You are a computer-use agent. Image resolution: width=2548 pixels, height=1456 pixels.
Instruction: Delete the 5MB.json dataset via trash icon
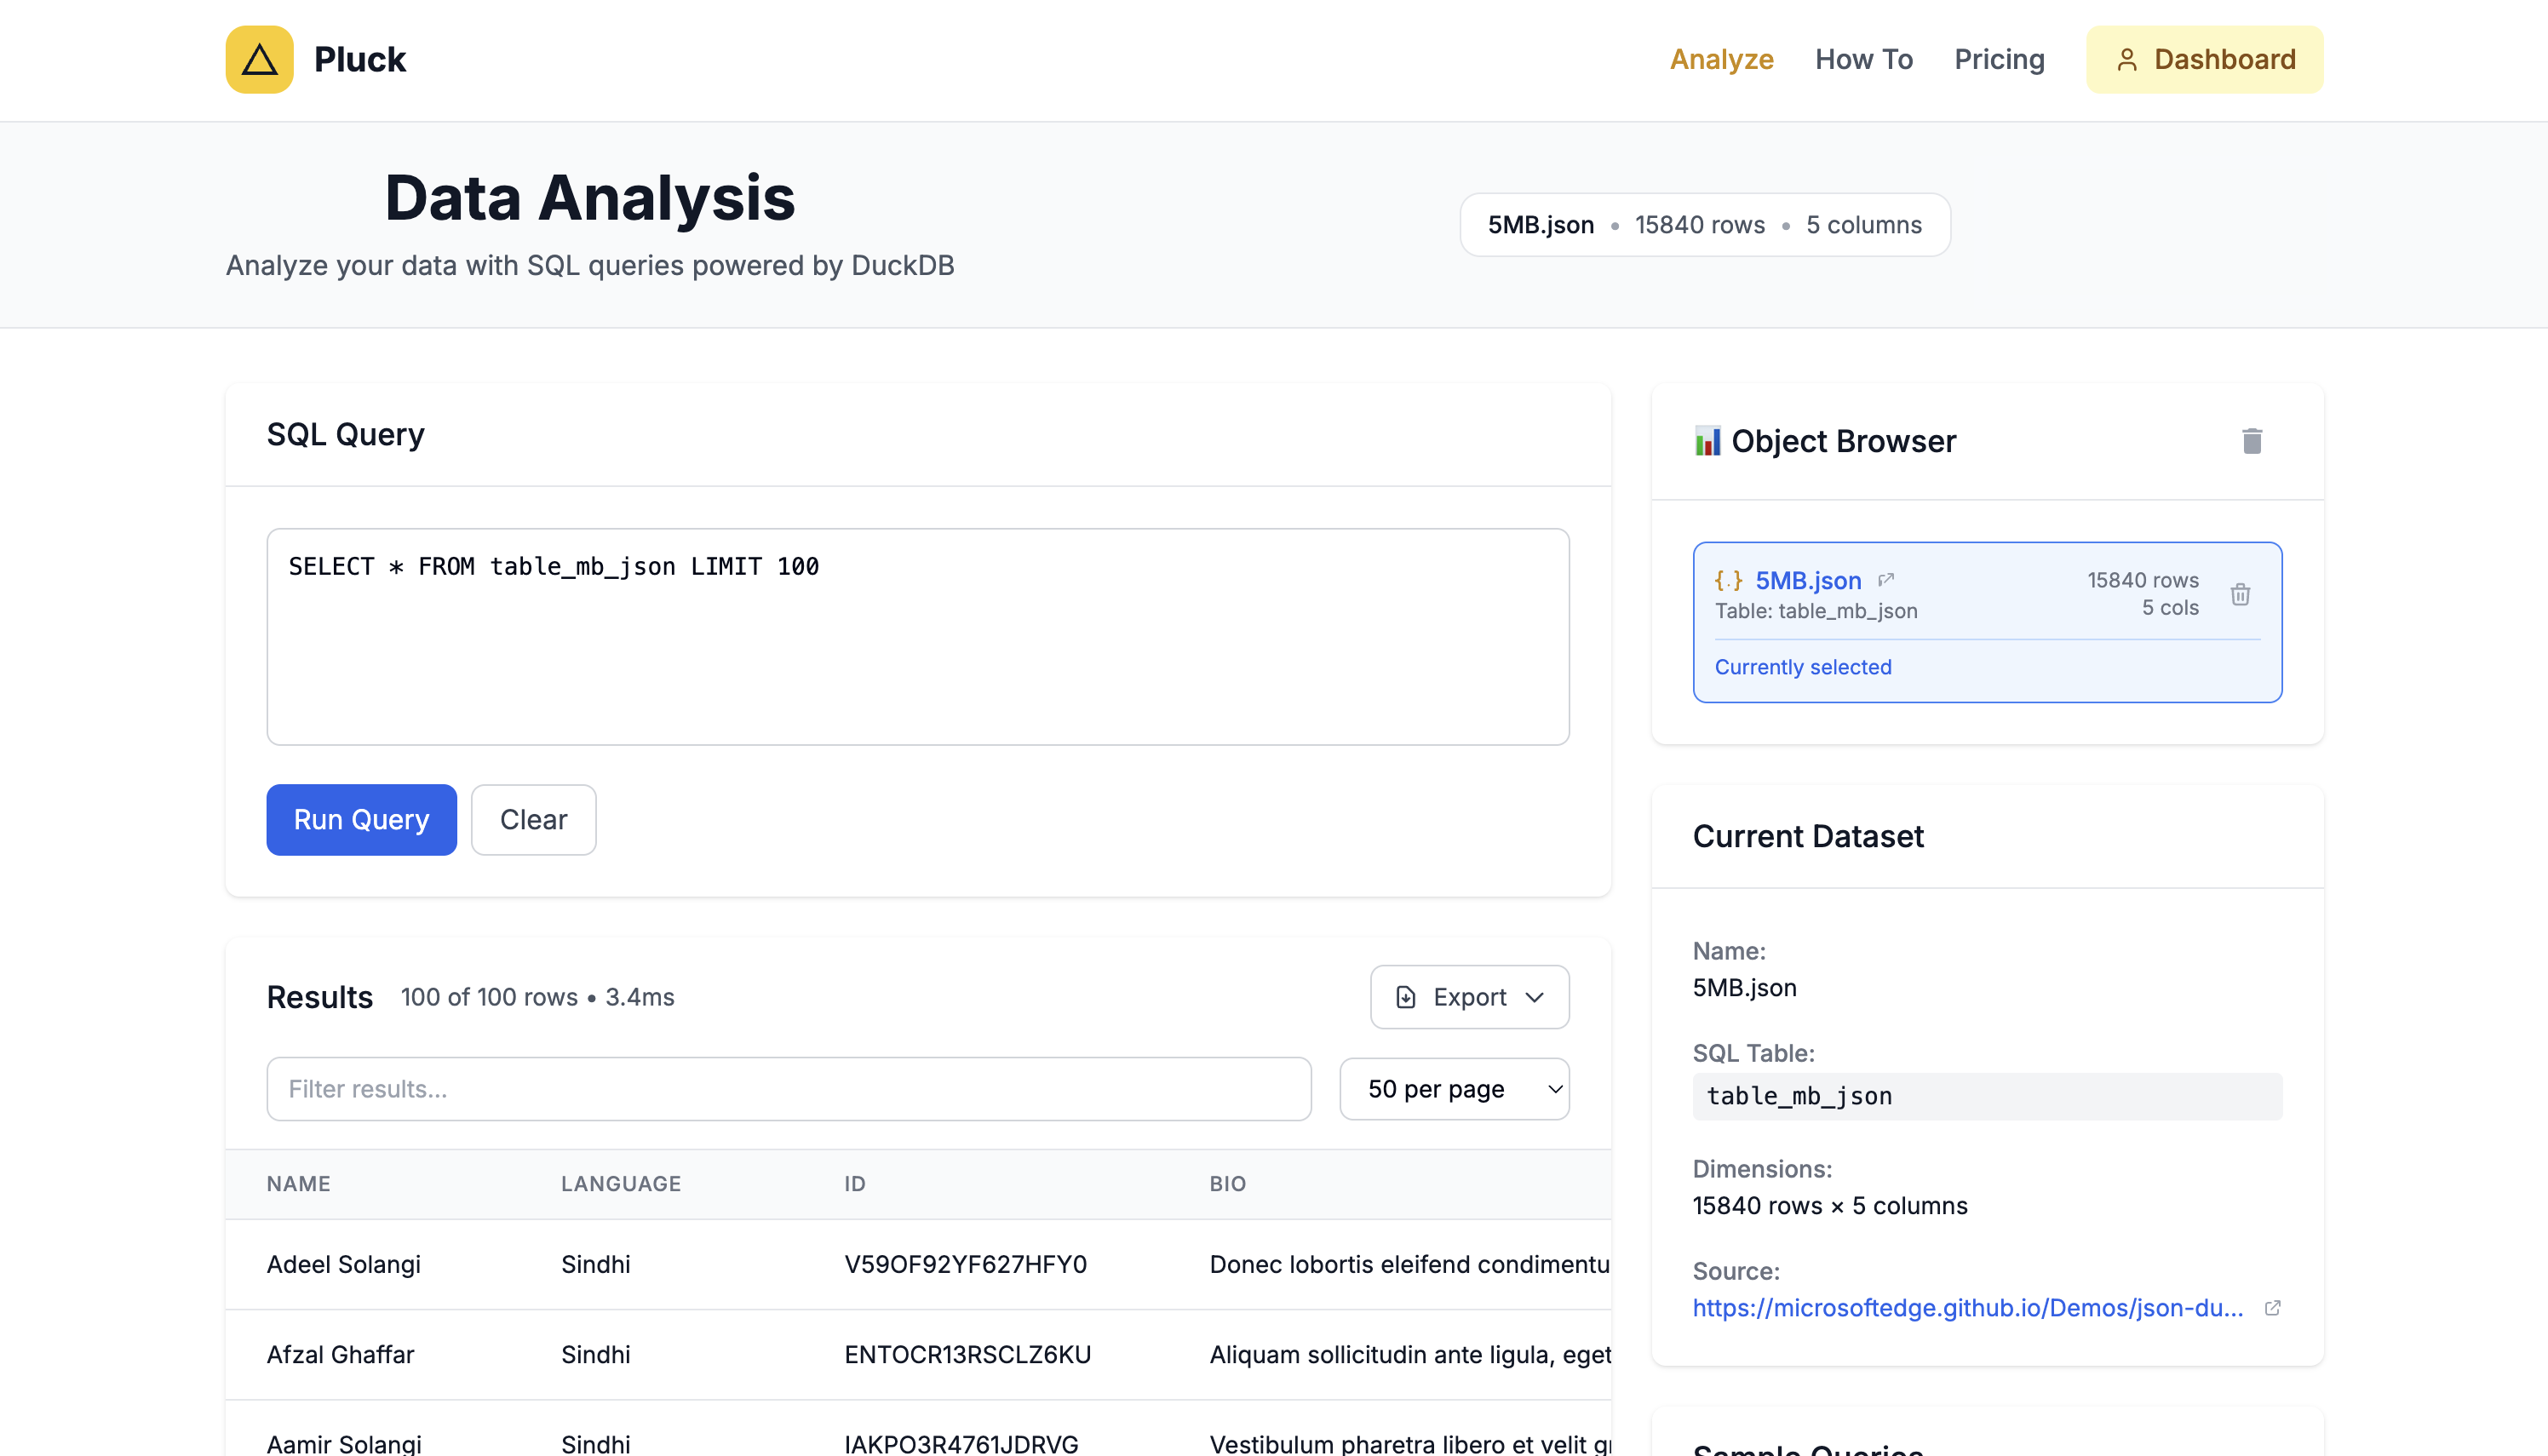click(x=2240, y=595)
